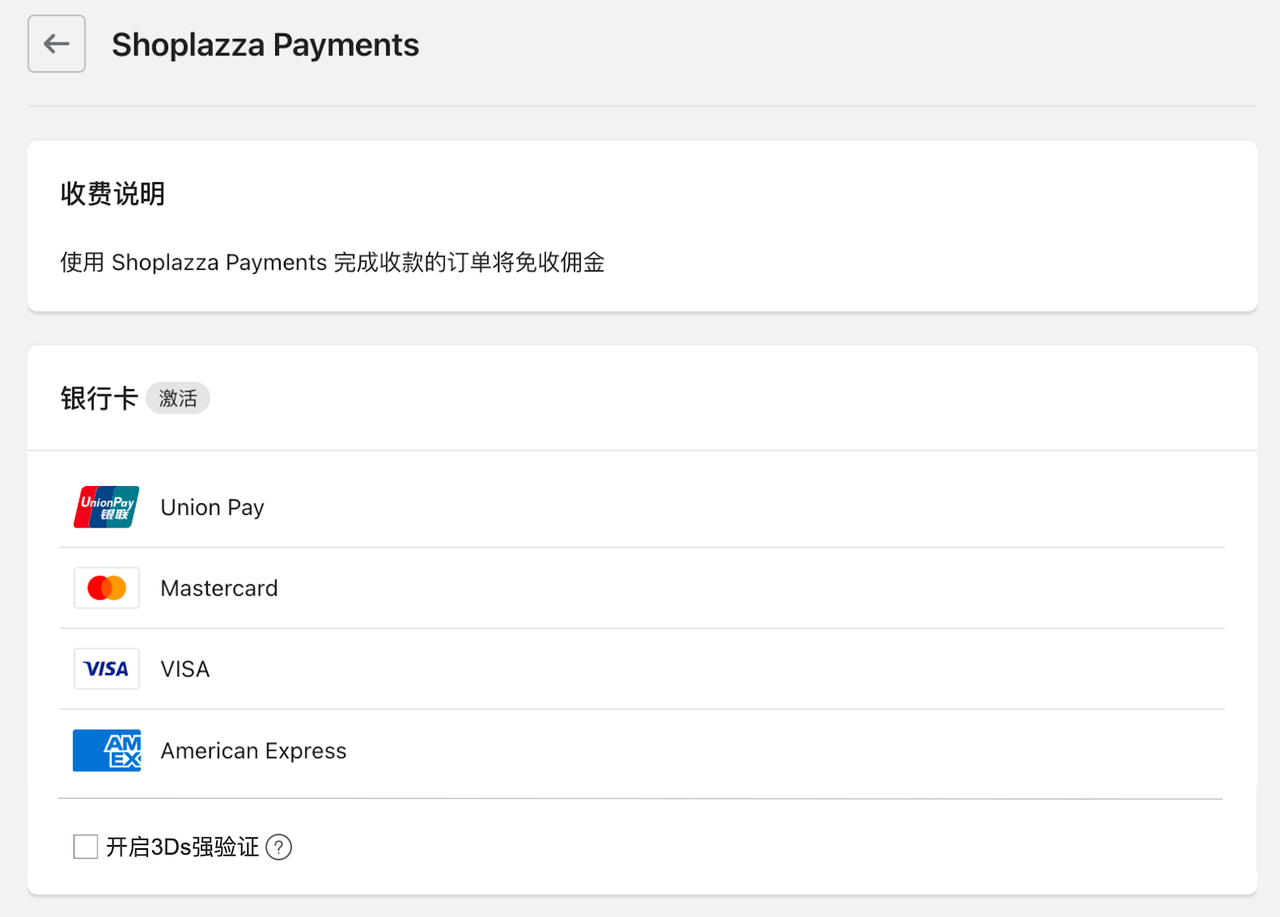This screenshot has width=1280, height=917.
Task: Open the 3Ds help question mark icon
Action: (x=278, y=847)
